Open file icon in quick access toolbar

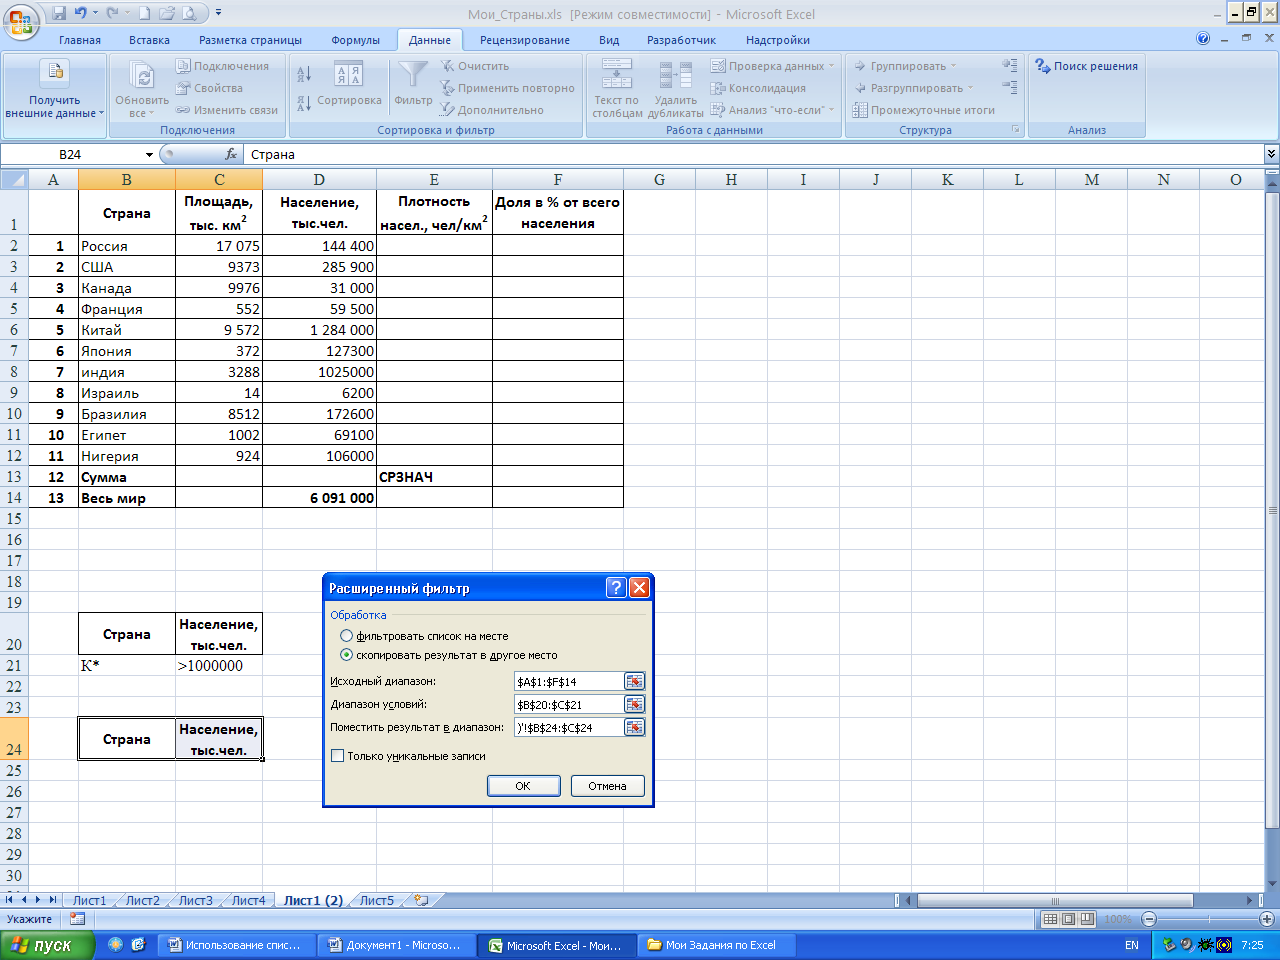167,14
